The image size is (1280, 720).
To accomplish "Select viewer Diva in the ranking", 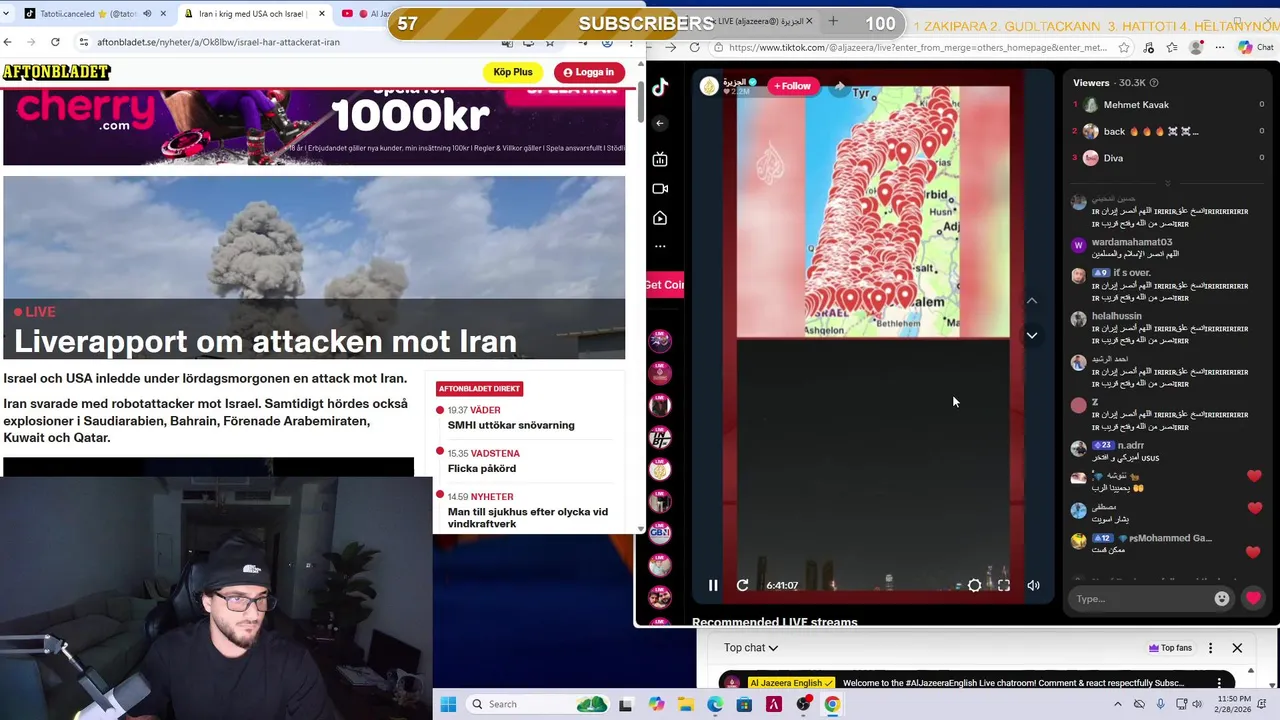I will pyautogui.click(x=1113, y=158).
